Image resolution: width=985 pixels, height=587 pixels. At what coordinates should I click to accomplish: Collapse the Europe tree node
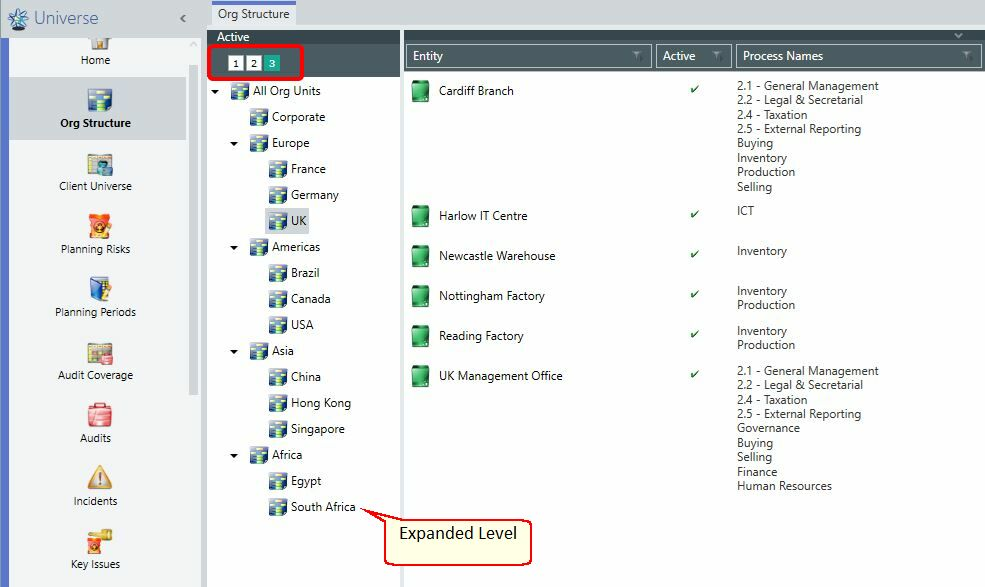point(234,144)
